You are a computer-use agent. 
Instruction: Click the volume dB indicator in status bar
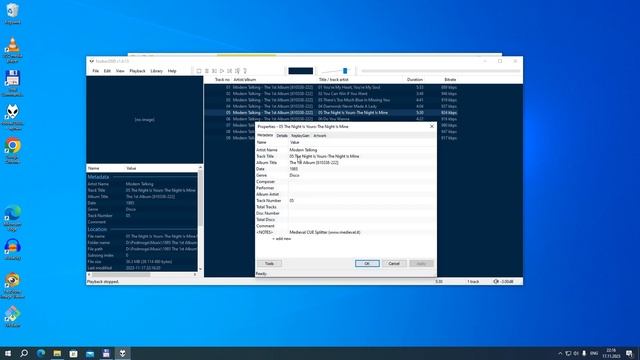(x=503, y=282)
